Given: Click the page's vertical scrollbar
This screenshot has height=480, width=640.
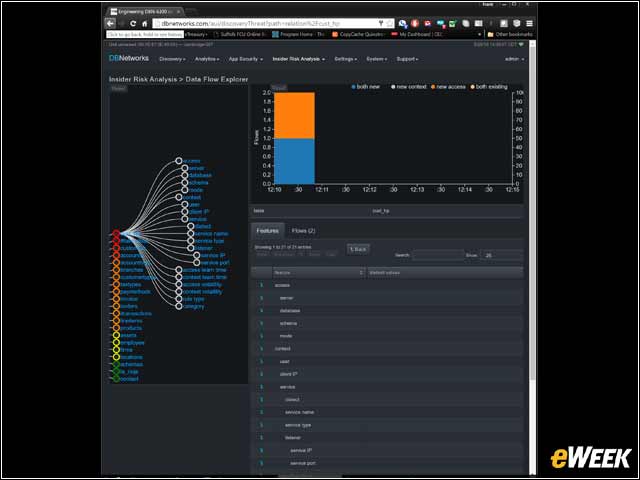Looking at the screenshot, I should [532, 212].
